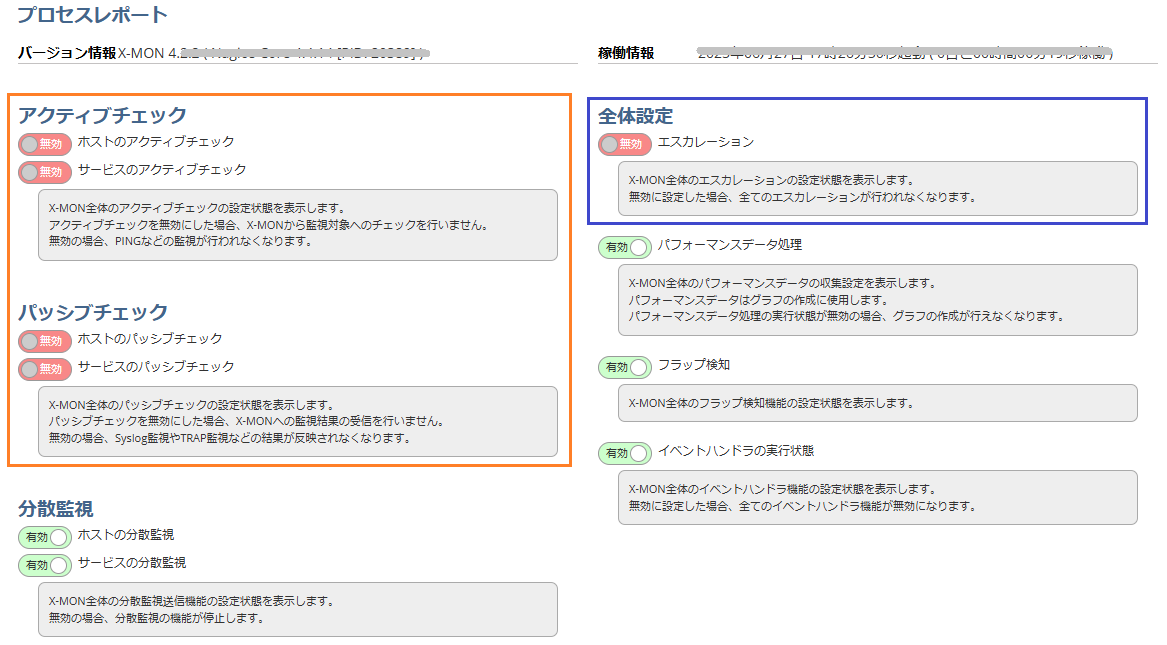This screenshot has height=645, width=1167.
Task: Click the フラップ検知 description box
Action: [x=877, y=403]
